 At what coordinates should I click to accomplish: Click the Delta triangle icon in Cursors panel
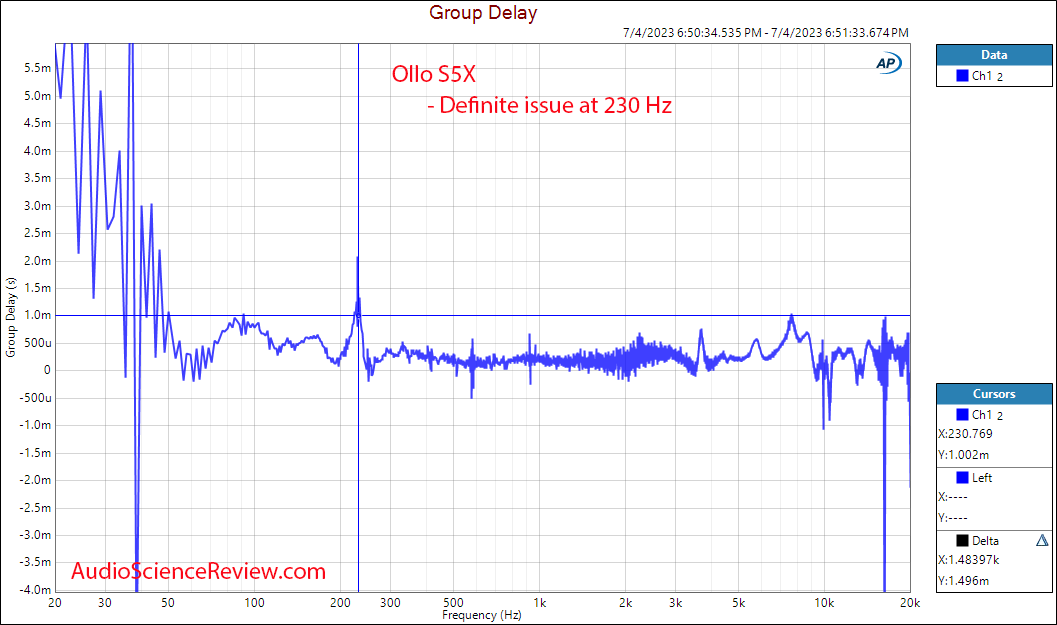[x=1042, y=540]
